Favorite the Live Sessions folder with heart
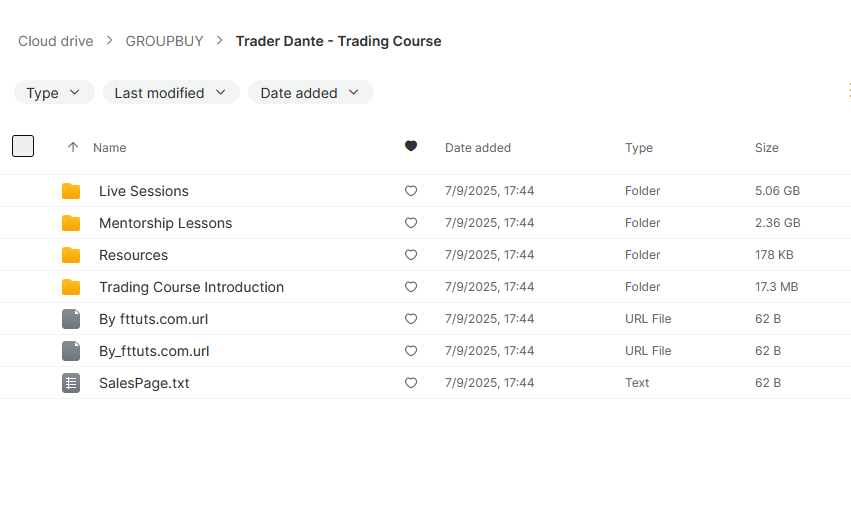This screenshot has width=851, height=527. click(x=411, y=191)
